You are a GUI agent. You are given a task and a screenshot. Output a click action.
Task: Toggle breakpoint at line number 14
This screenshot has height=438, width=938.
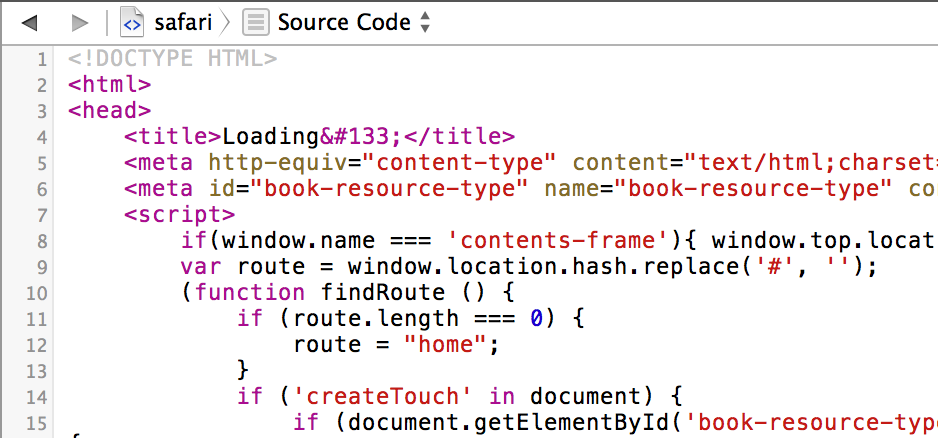pos(36,397)
